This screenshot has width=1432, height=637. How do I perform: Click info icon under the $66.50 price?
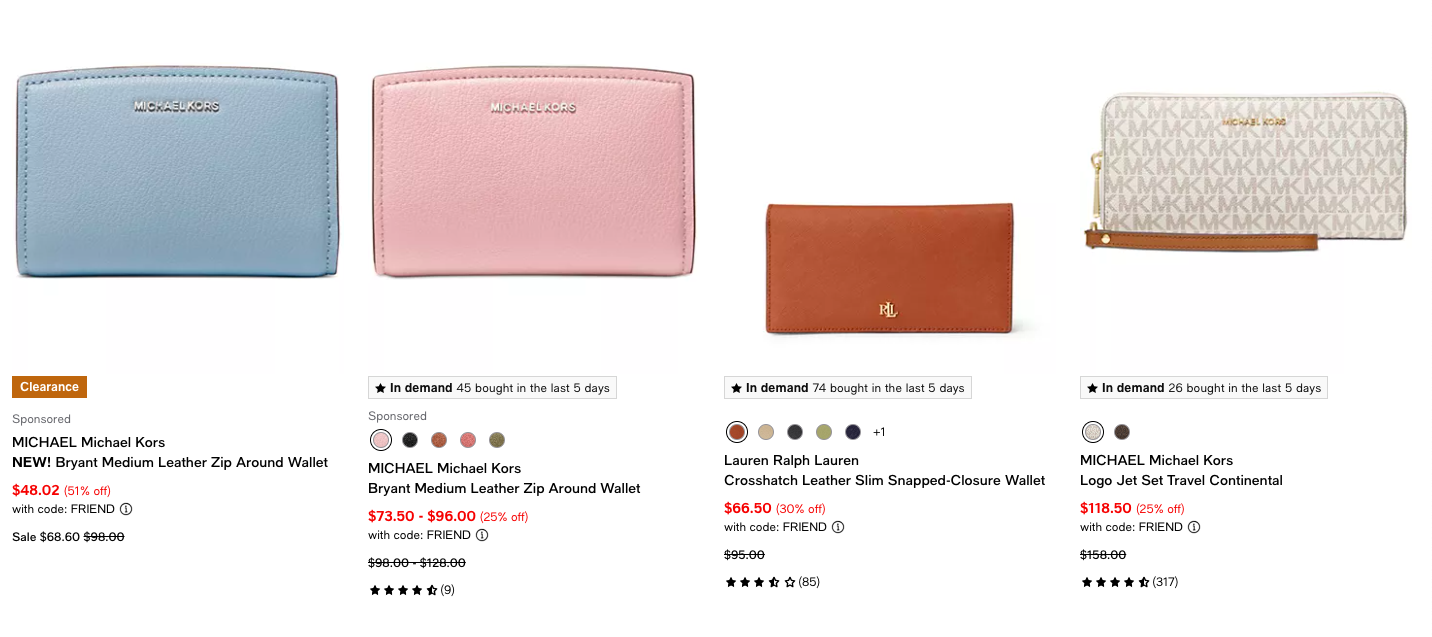(x=838, y=527)
